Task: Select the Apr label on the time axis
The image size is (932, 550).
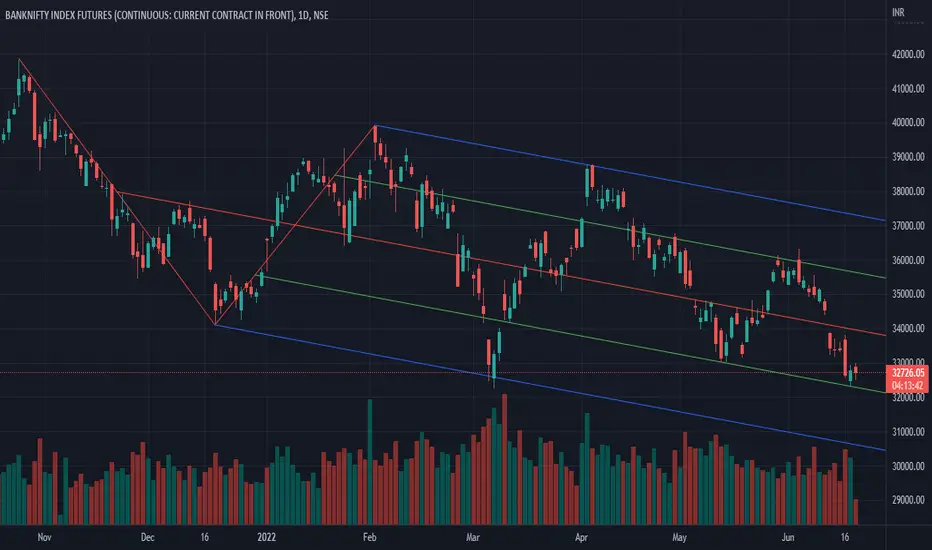Action: click(x=581, y=537)
